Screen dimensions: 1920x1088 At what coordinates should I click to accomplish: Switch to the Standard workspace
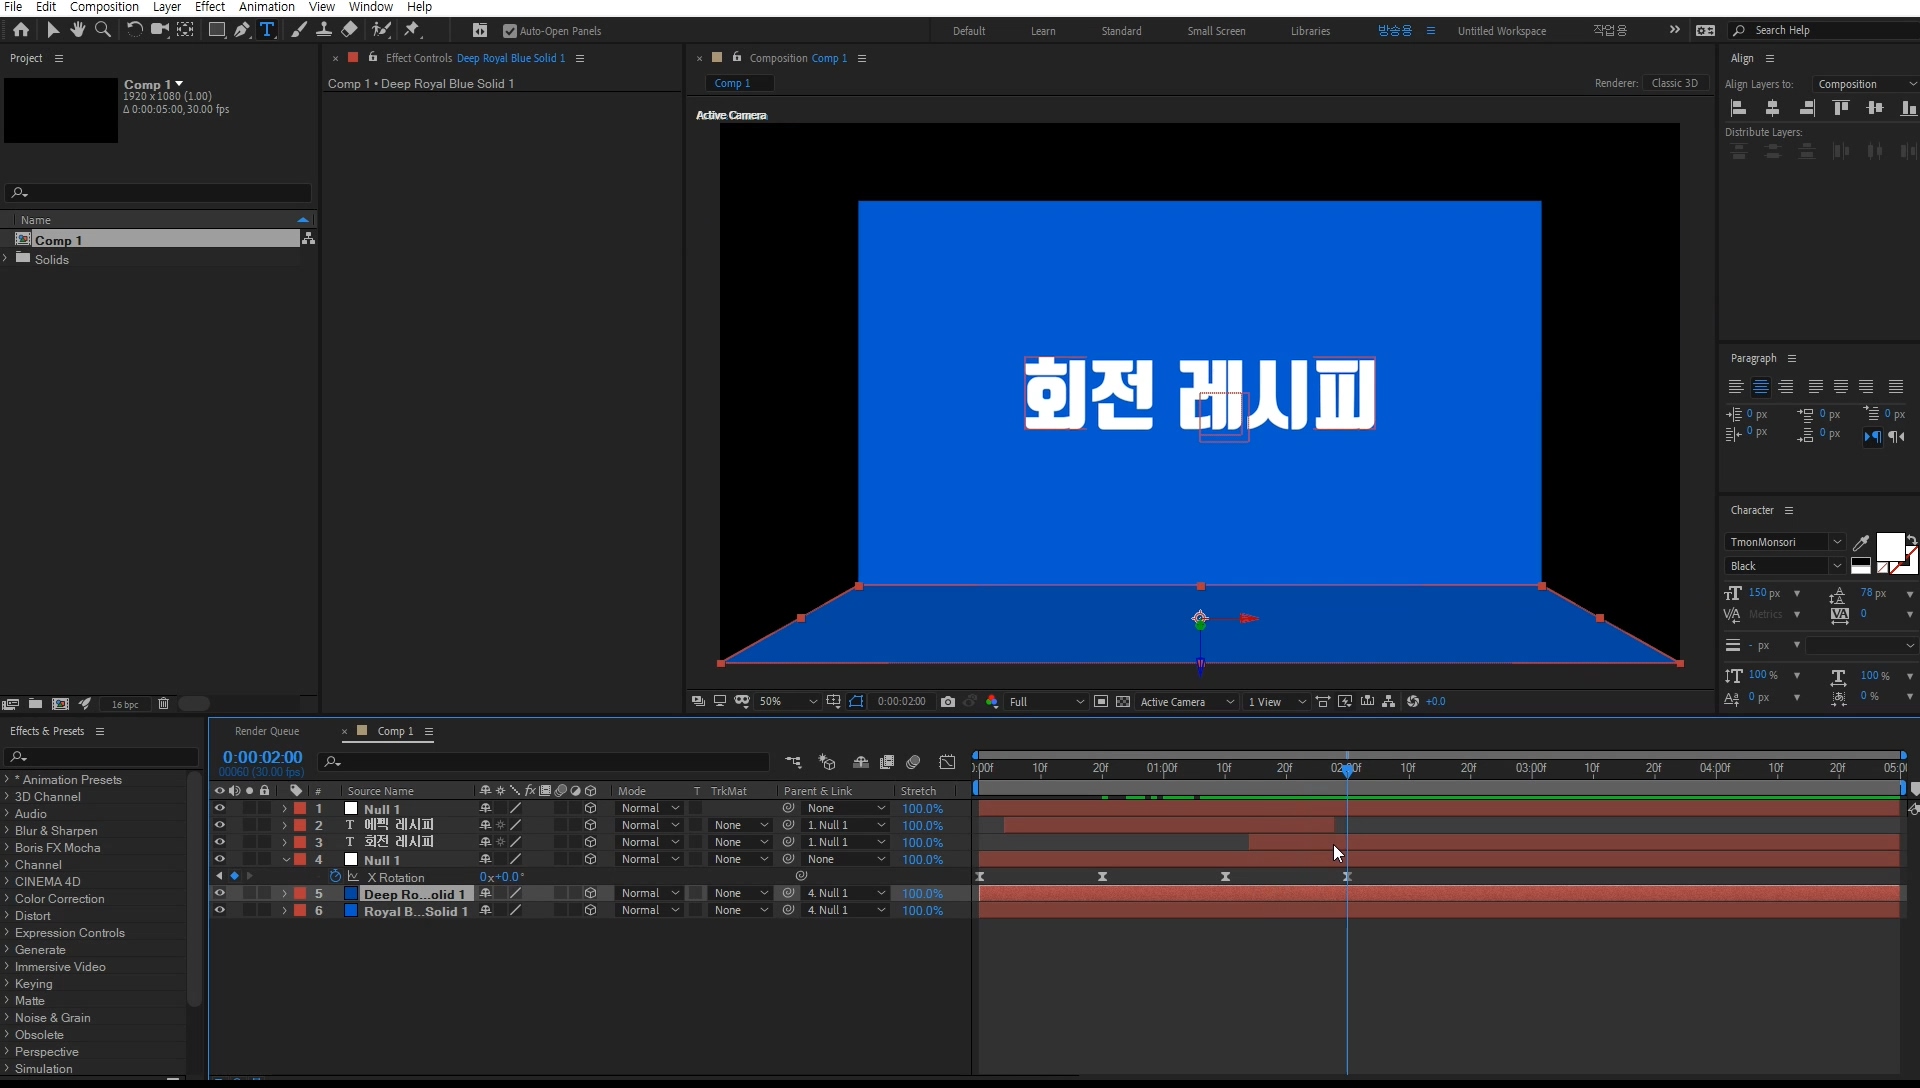tap(1121, 31)
